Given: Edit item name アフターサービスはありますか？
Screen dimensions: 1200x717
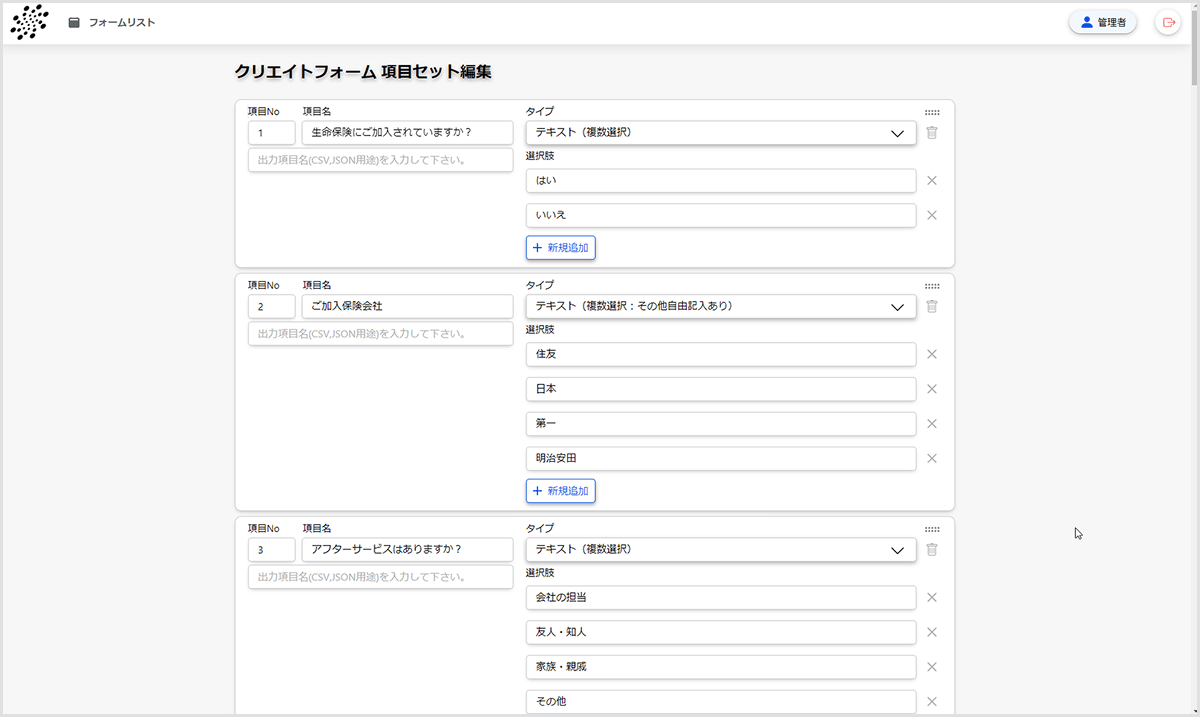Looking at the screenshot, I should pyautogui.click(x=407, y=549).
